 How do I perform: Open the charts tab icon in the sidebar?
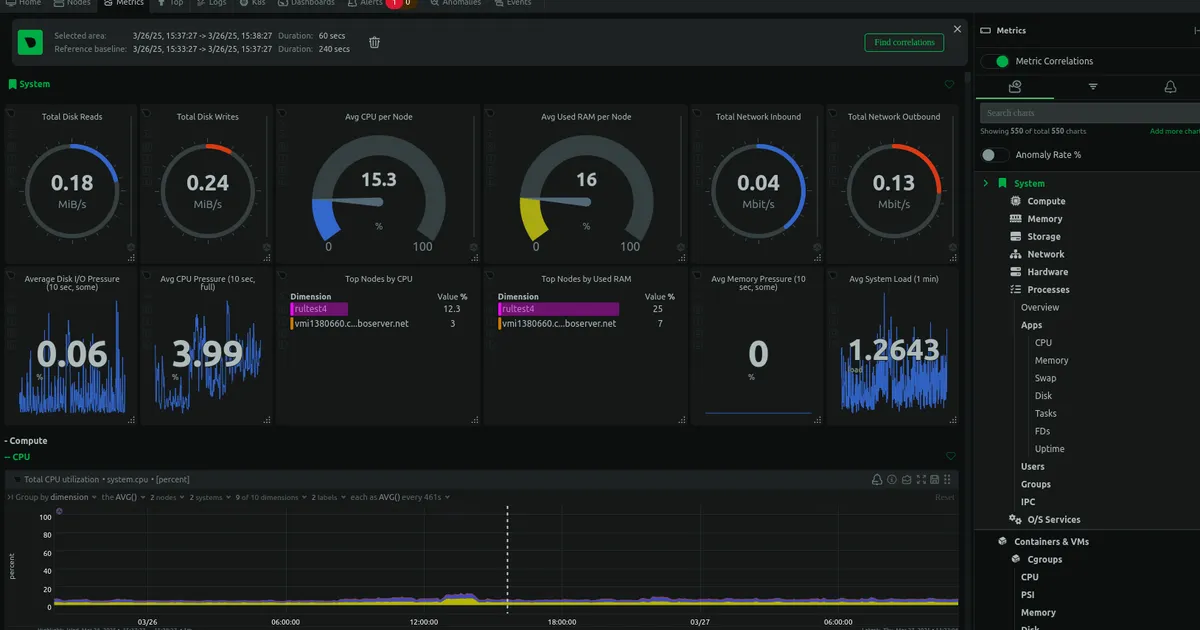(1015, 87)
